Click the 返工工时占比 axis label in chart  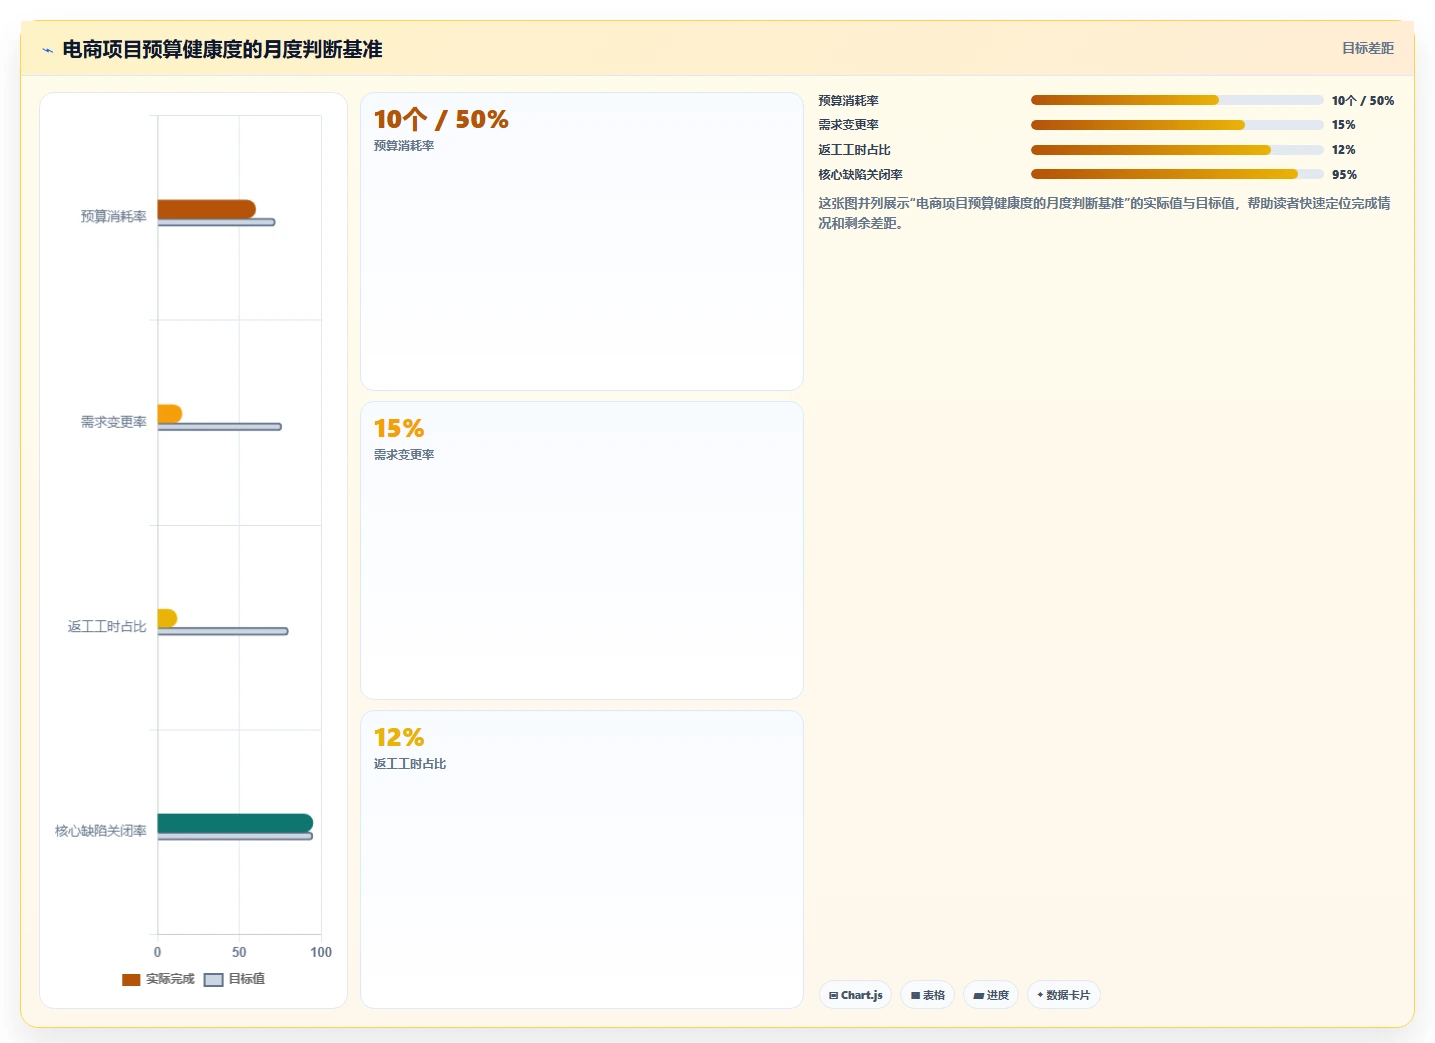click(x=107, y=627)
